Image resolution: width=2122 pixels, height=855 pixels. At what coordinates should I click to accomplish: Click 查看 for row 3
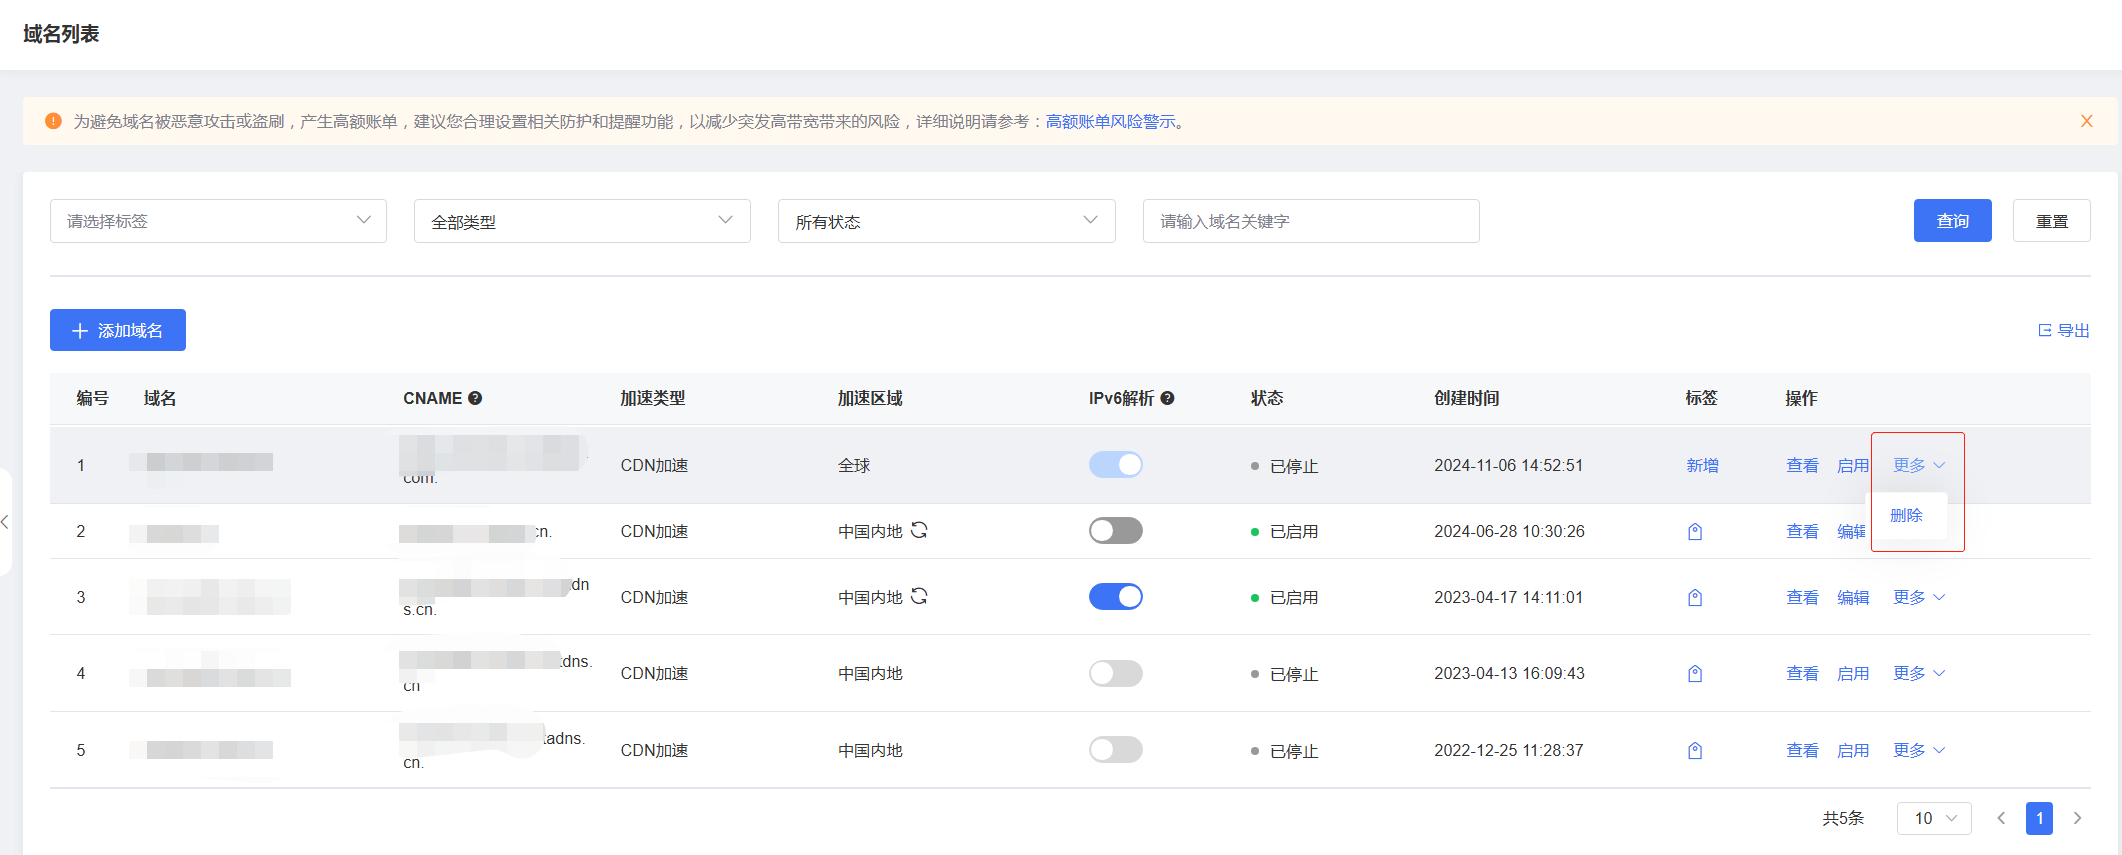(1802, 597)
